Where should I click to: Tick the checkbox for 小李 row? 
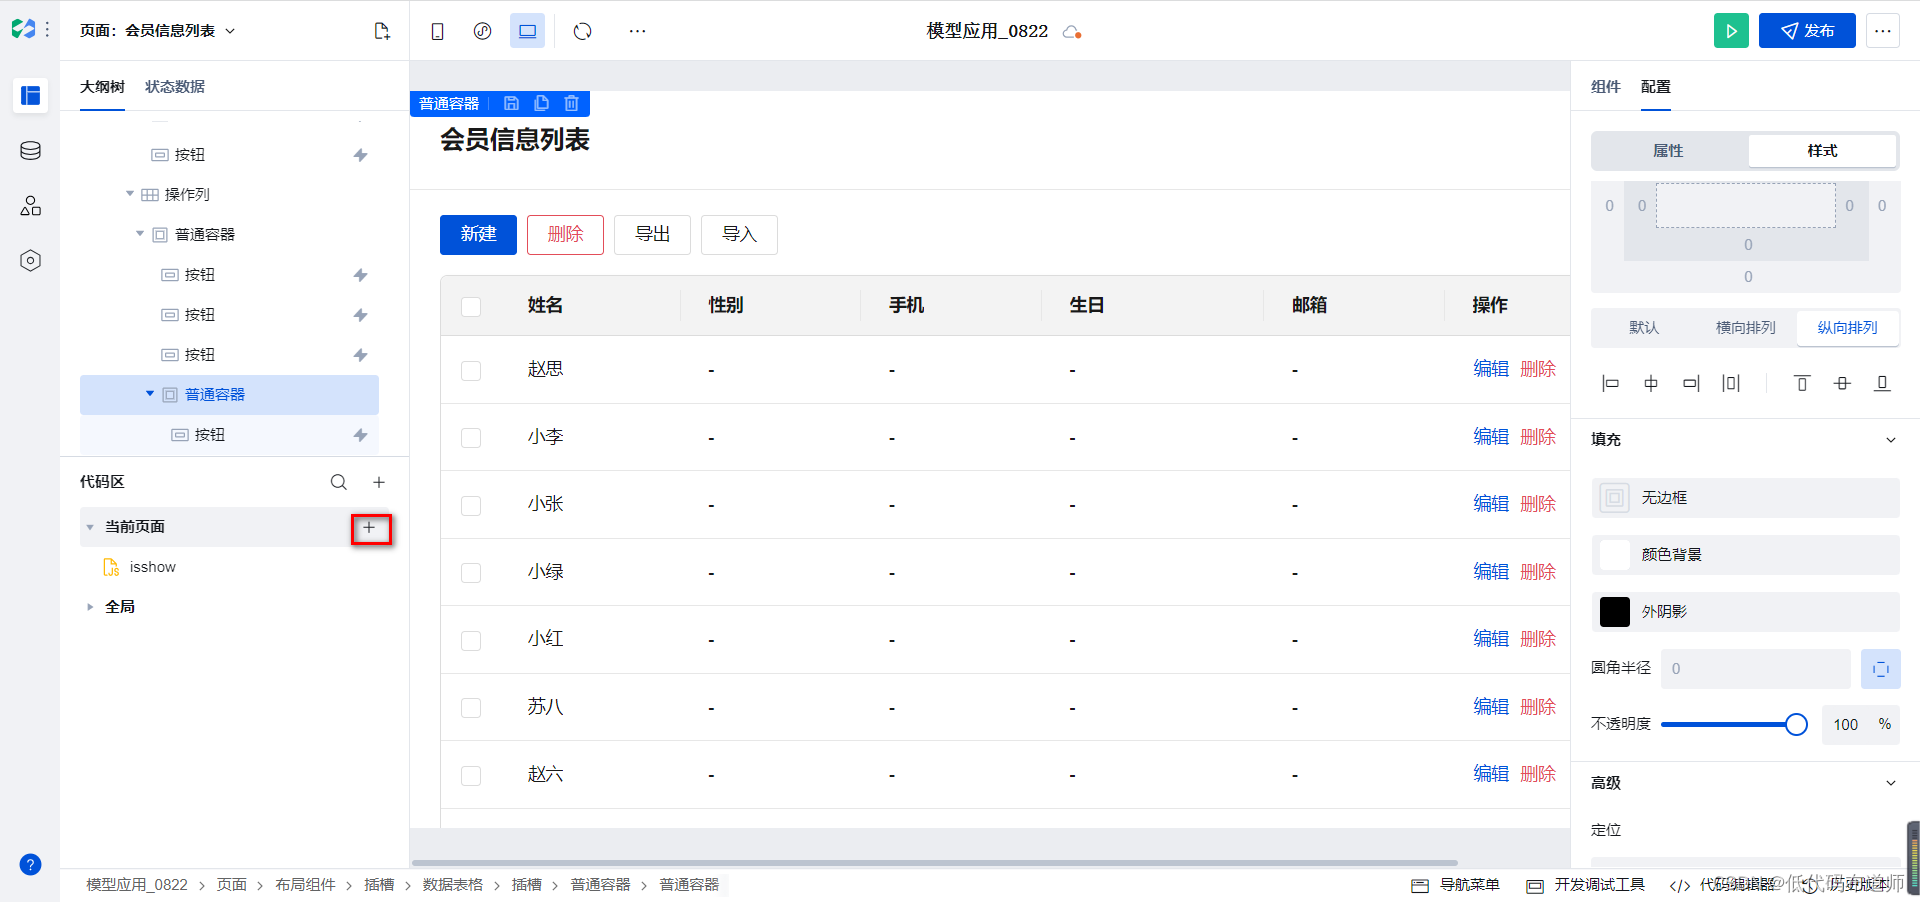tap(471, 438)
